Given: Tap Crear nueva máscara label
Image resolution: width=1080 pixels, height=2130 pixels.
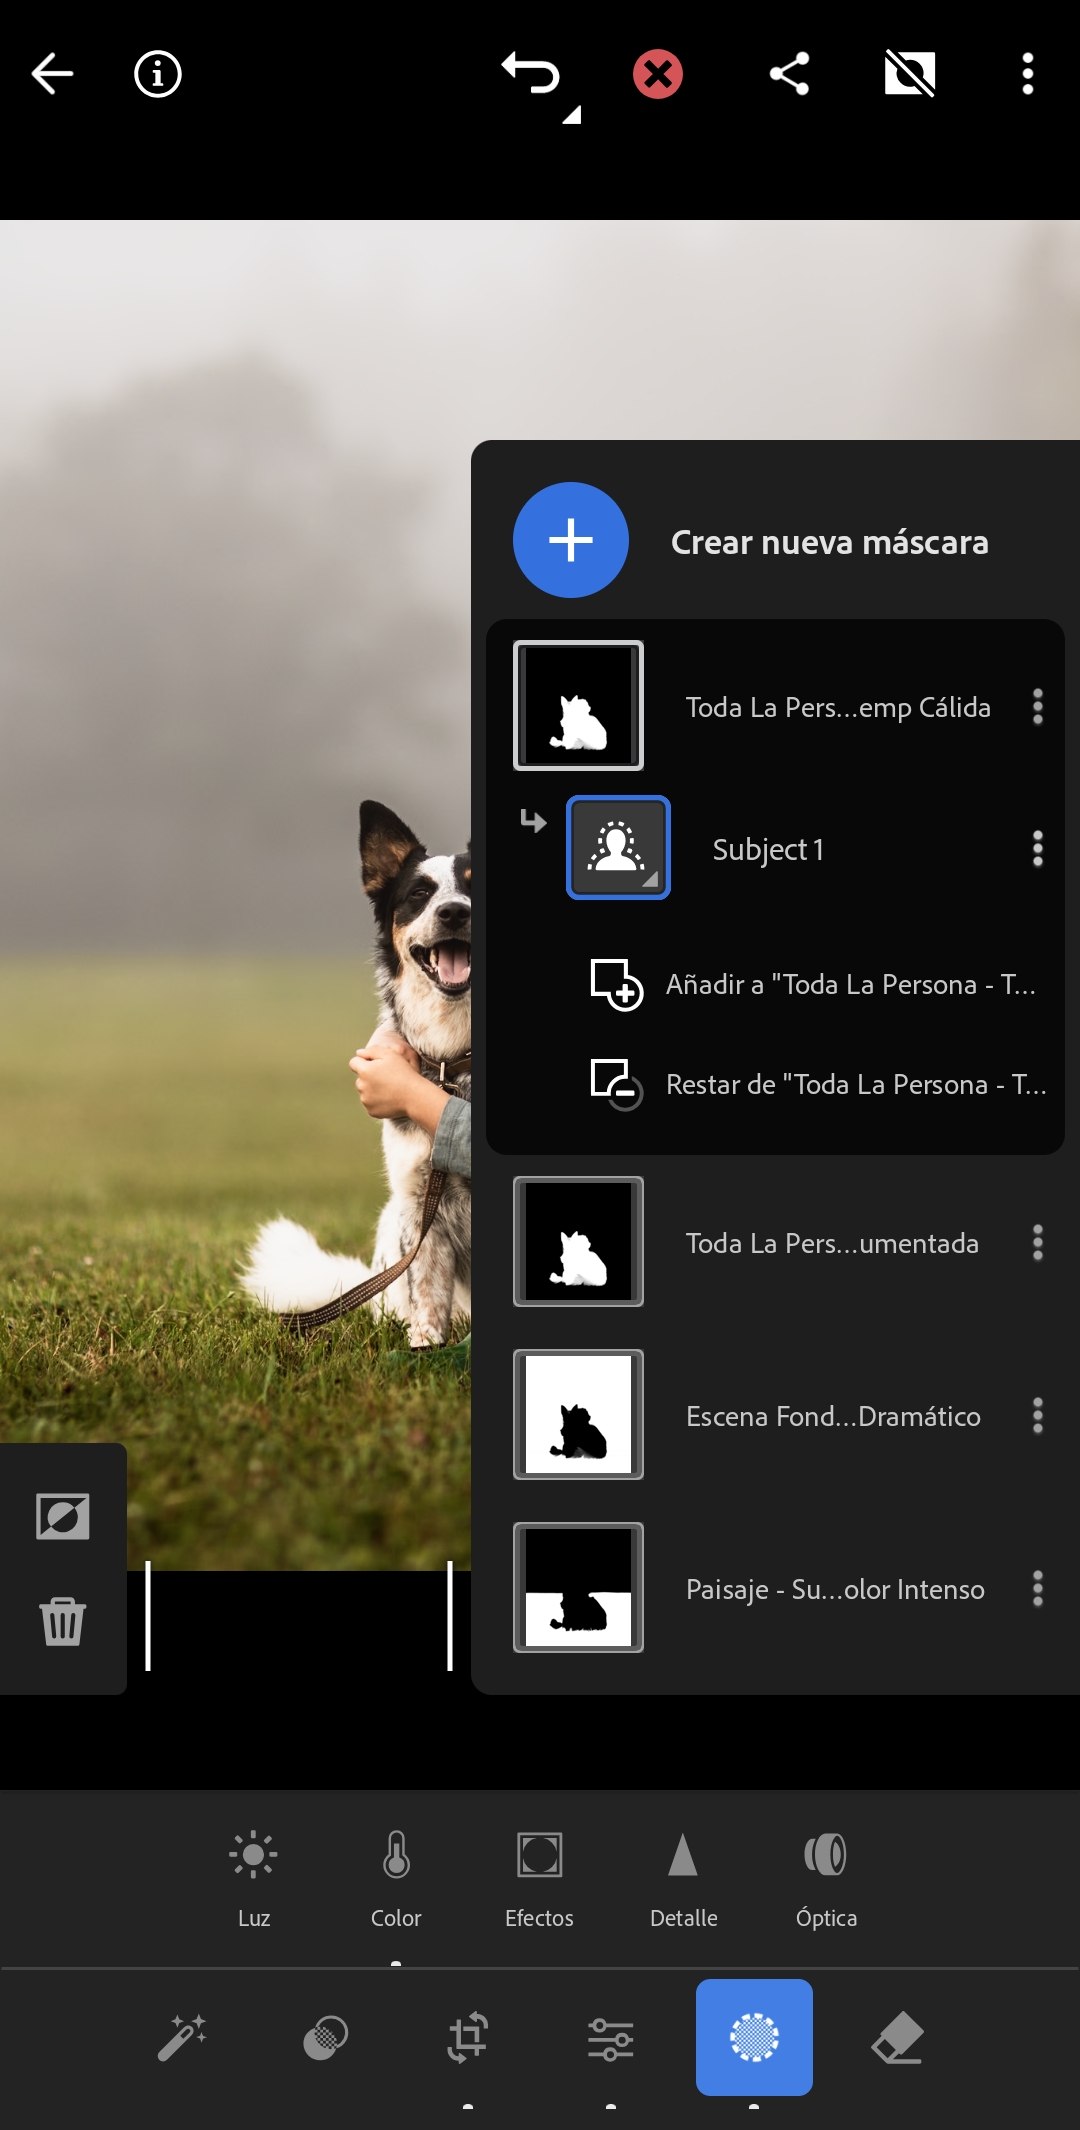Looking at the screenshot, I should tap(830, 542).
